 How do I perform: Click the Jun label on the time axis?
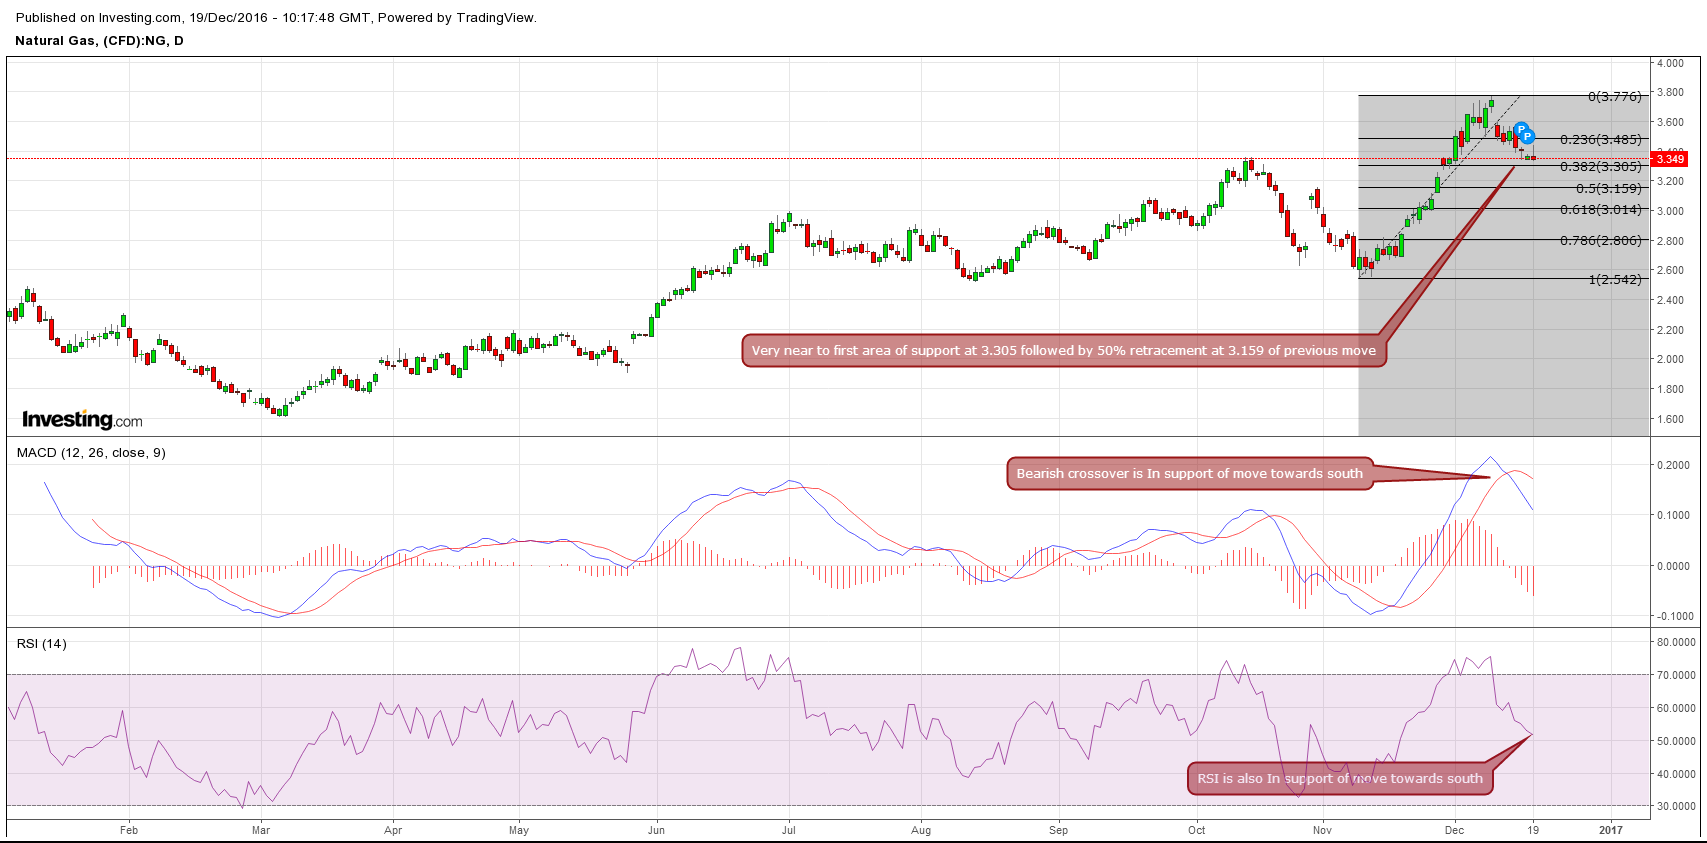(656, 830)
